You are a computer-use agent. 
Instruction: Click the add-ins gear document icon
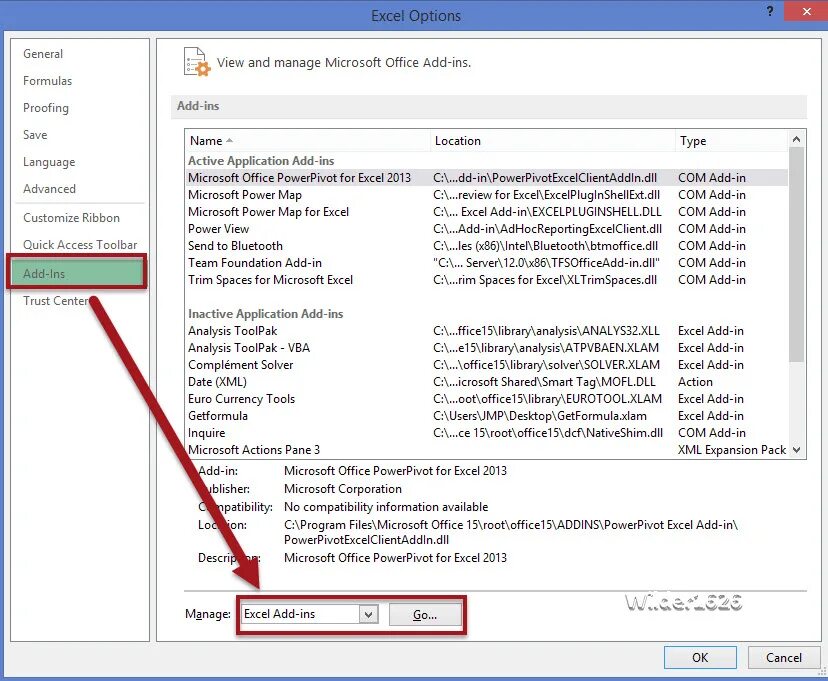coord(197,62)
